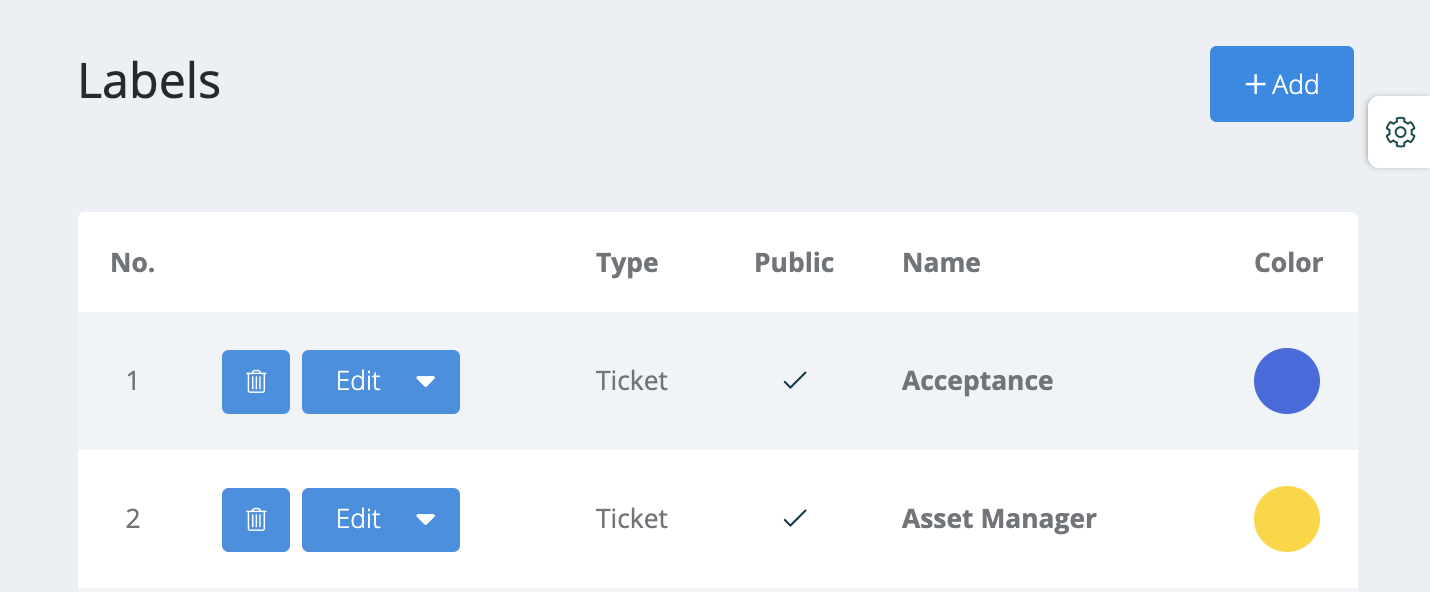Toggle the Public checkmark for Acceptance
1430x592 pixels.
point(795,381)
